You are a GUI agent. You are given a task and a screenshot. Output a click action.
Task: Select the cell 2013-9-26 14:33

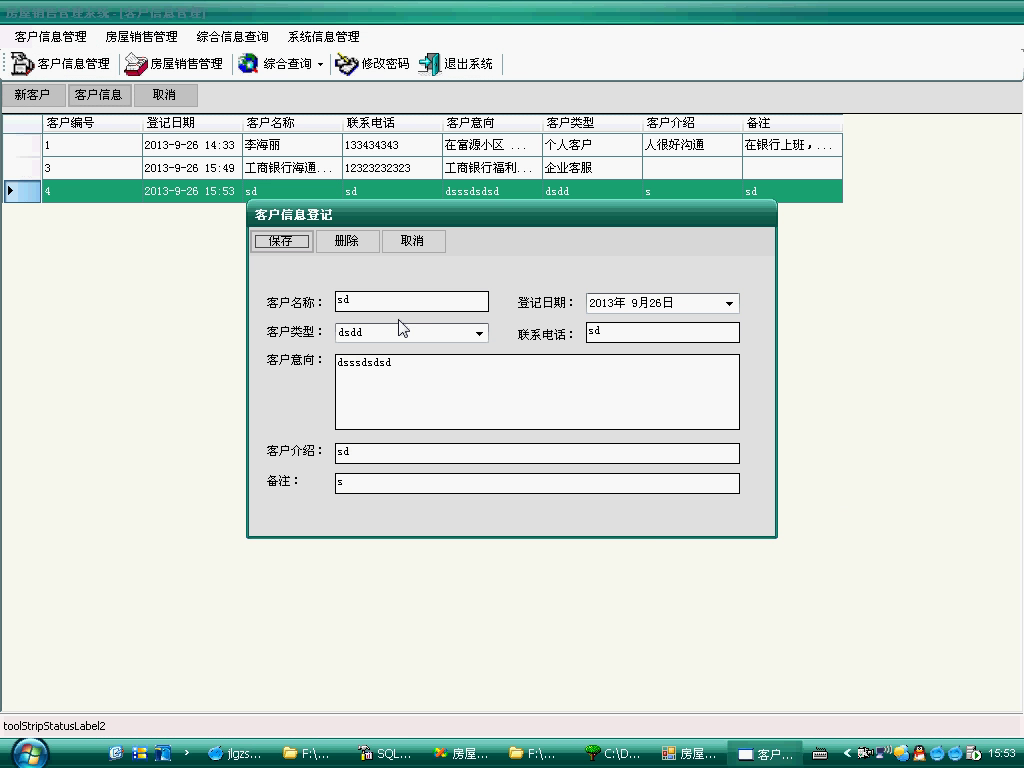(192, 145)
